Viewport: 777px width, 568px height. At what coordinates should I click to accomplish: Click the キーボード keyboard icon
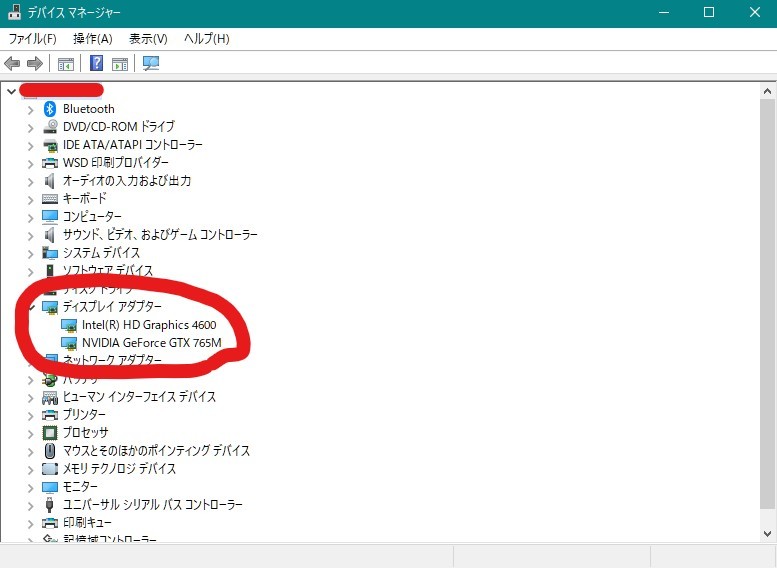[50, 199]
